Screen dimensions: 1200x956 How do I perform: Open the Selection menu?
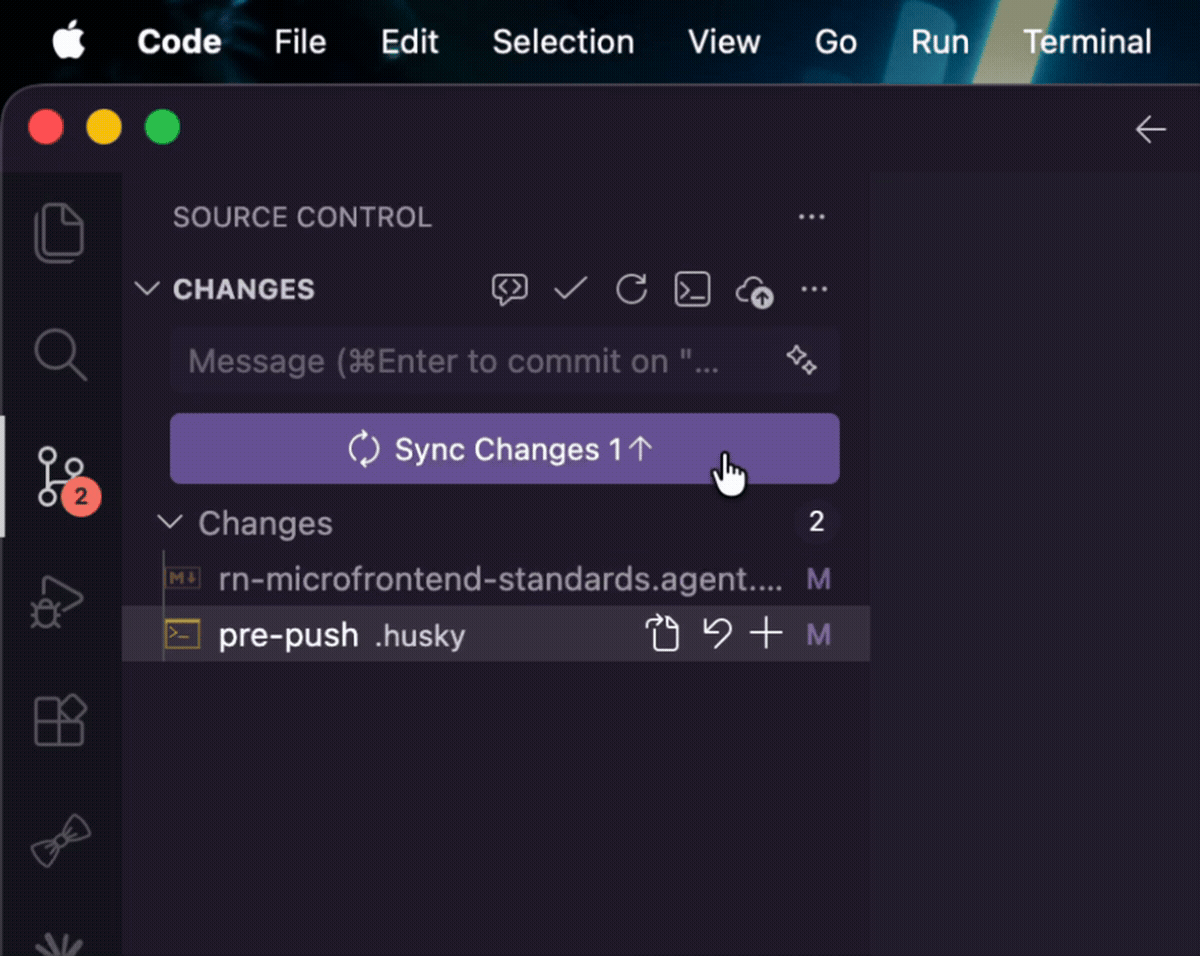click(x=563, y=42)
